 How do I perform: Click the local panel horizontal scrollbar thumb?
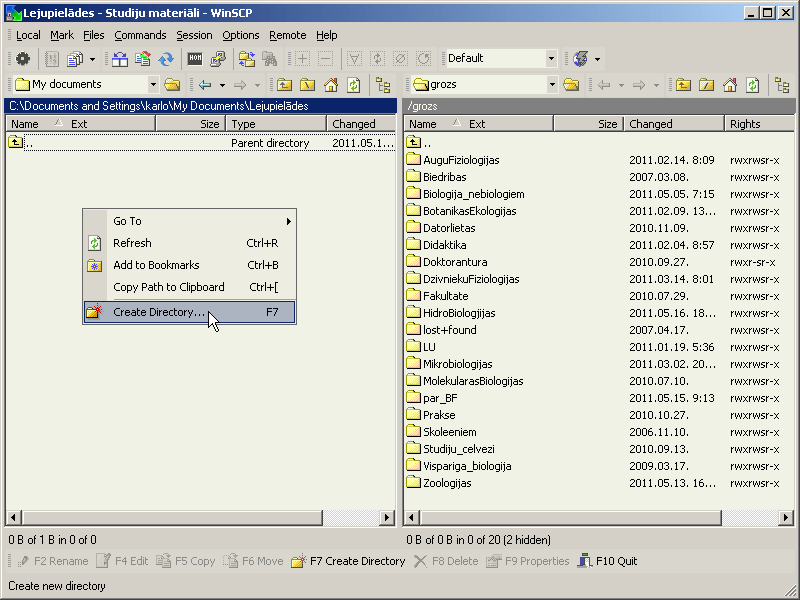coord(172,518)
